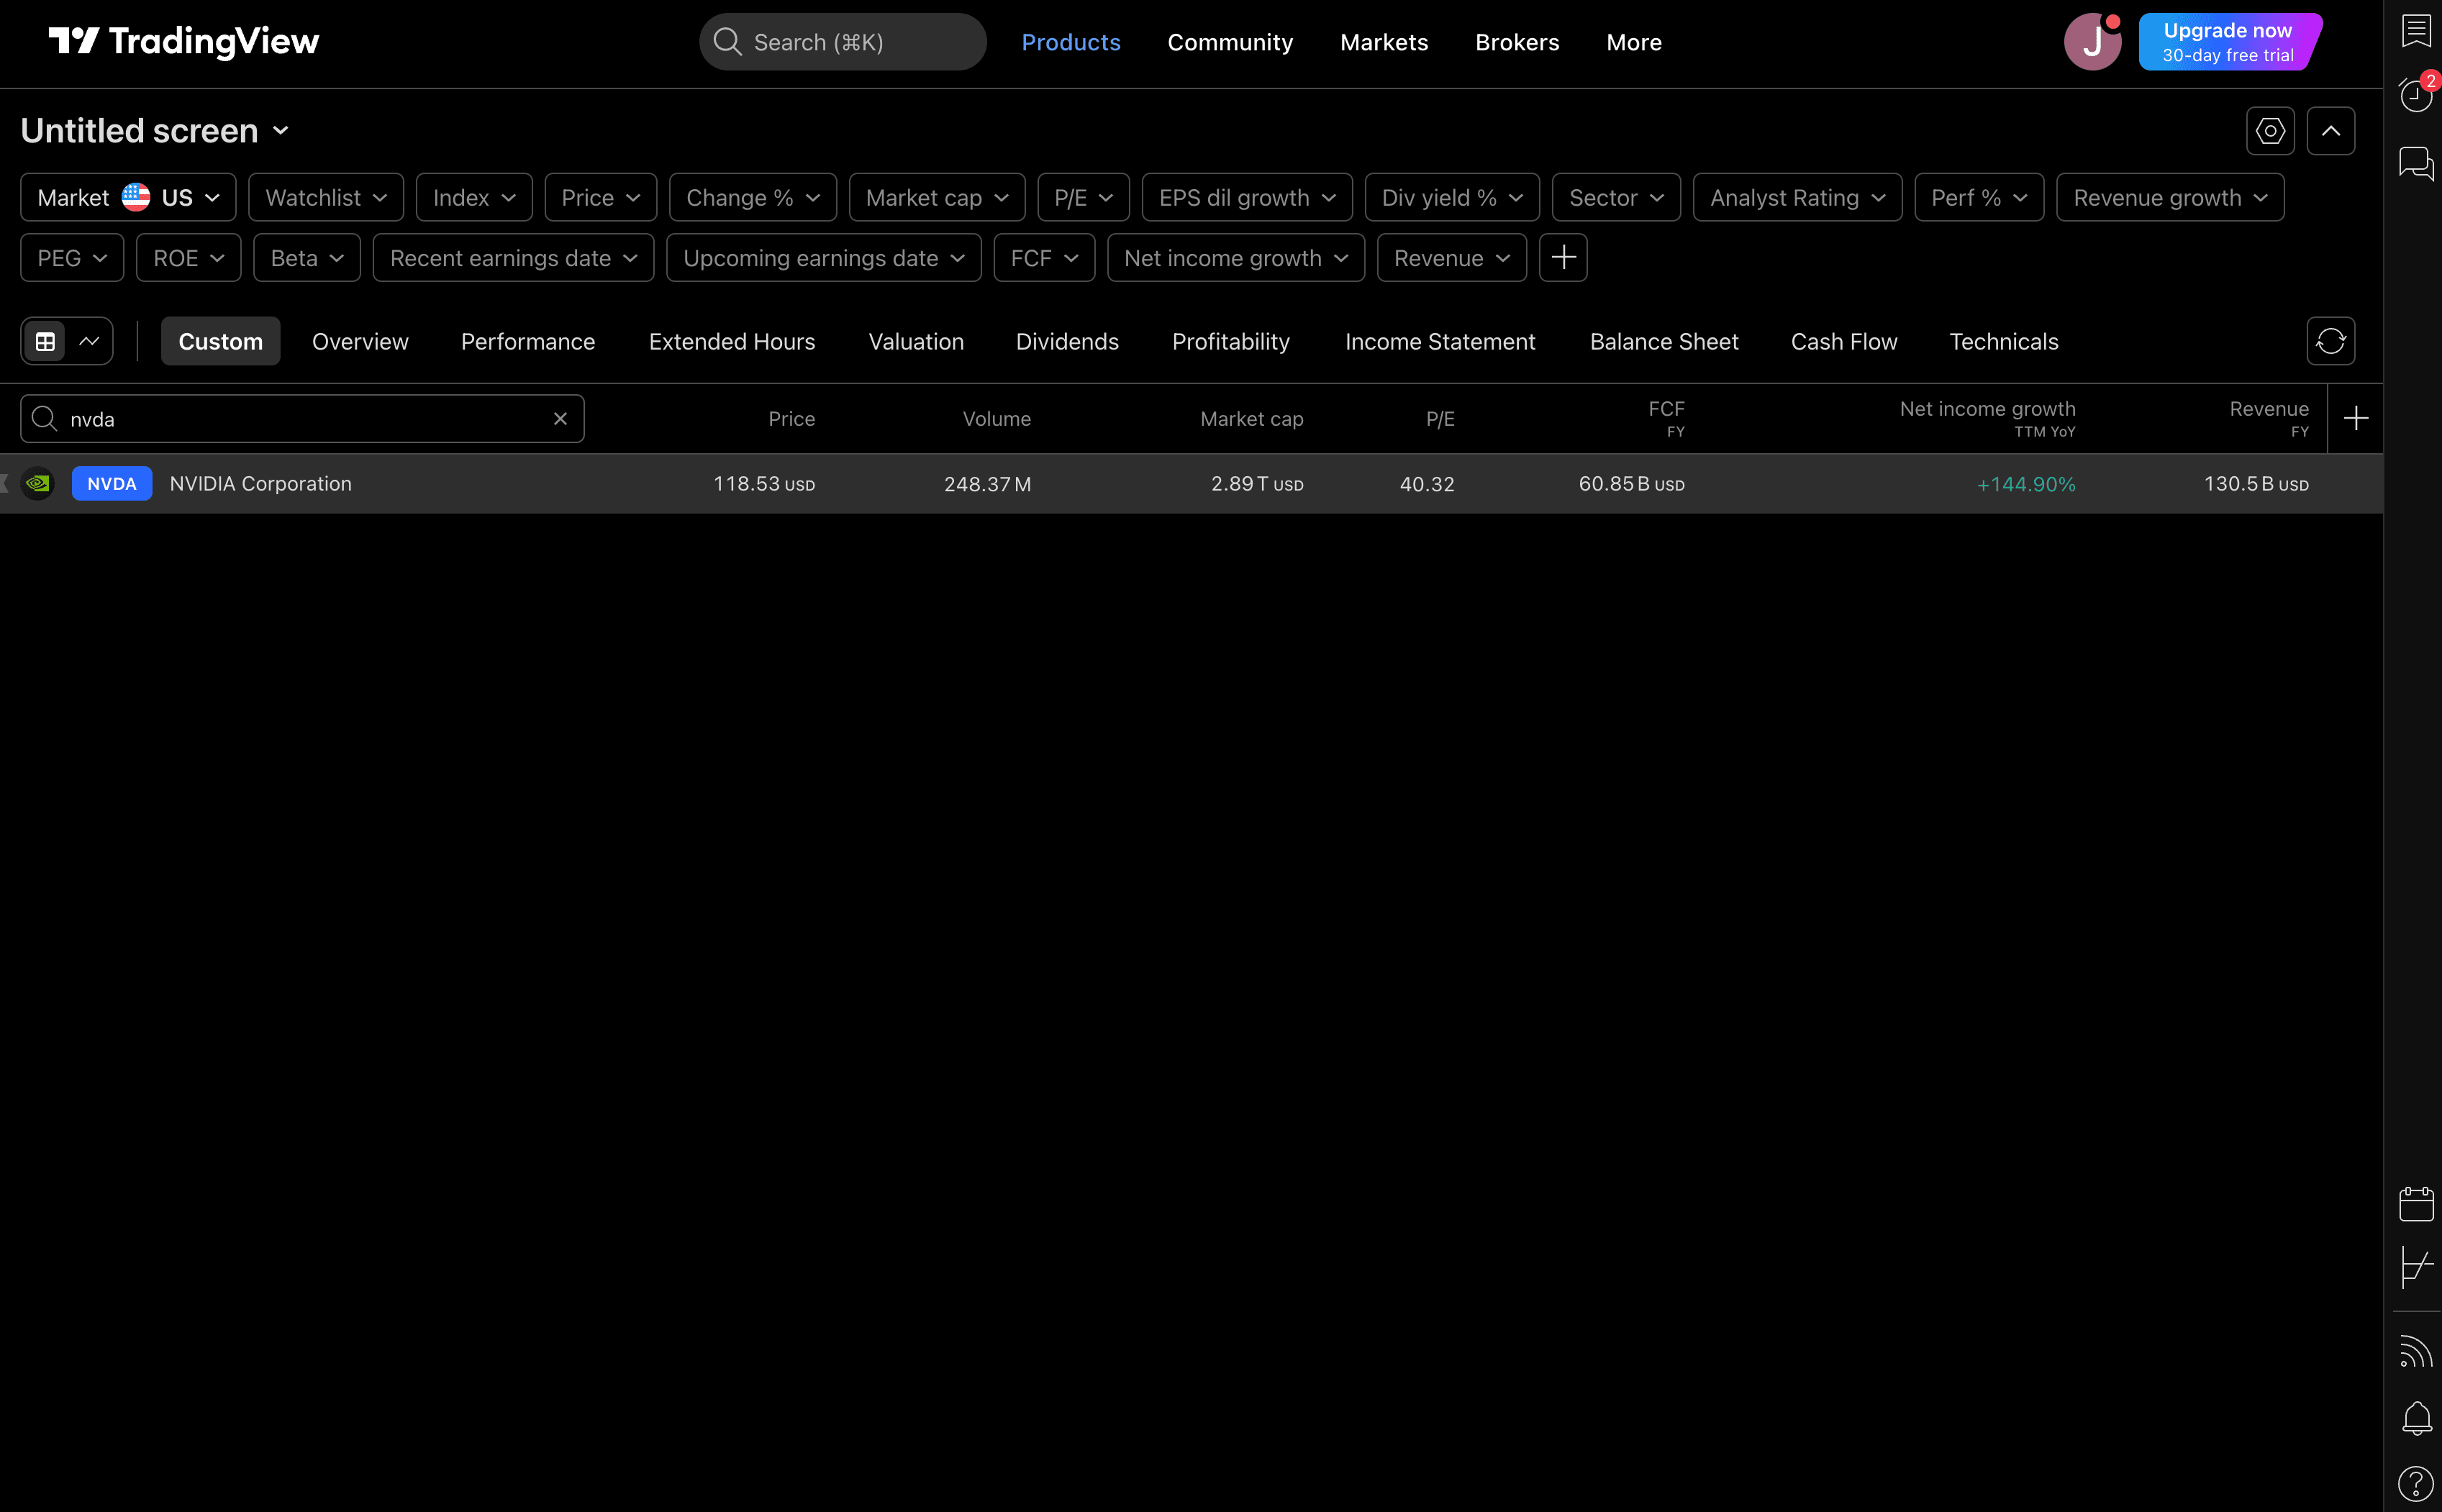The width and height of the screenshot is (2442, 1512).
Task: Clear the nvda search field text
Action: [560, 419]
